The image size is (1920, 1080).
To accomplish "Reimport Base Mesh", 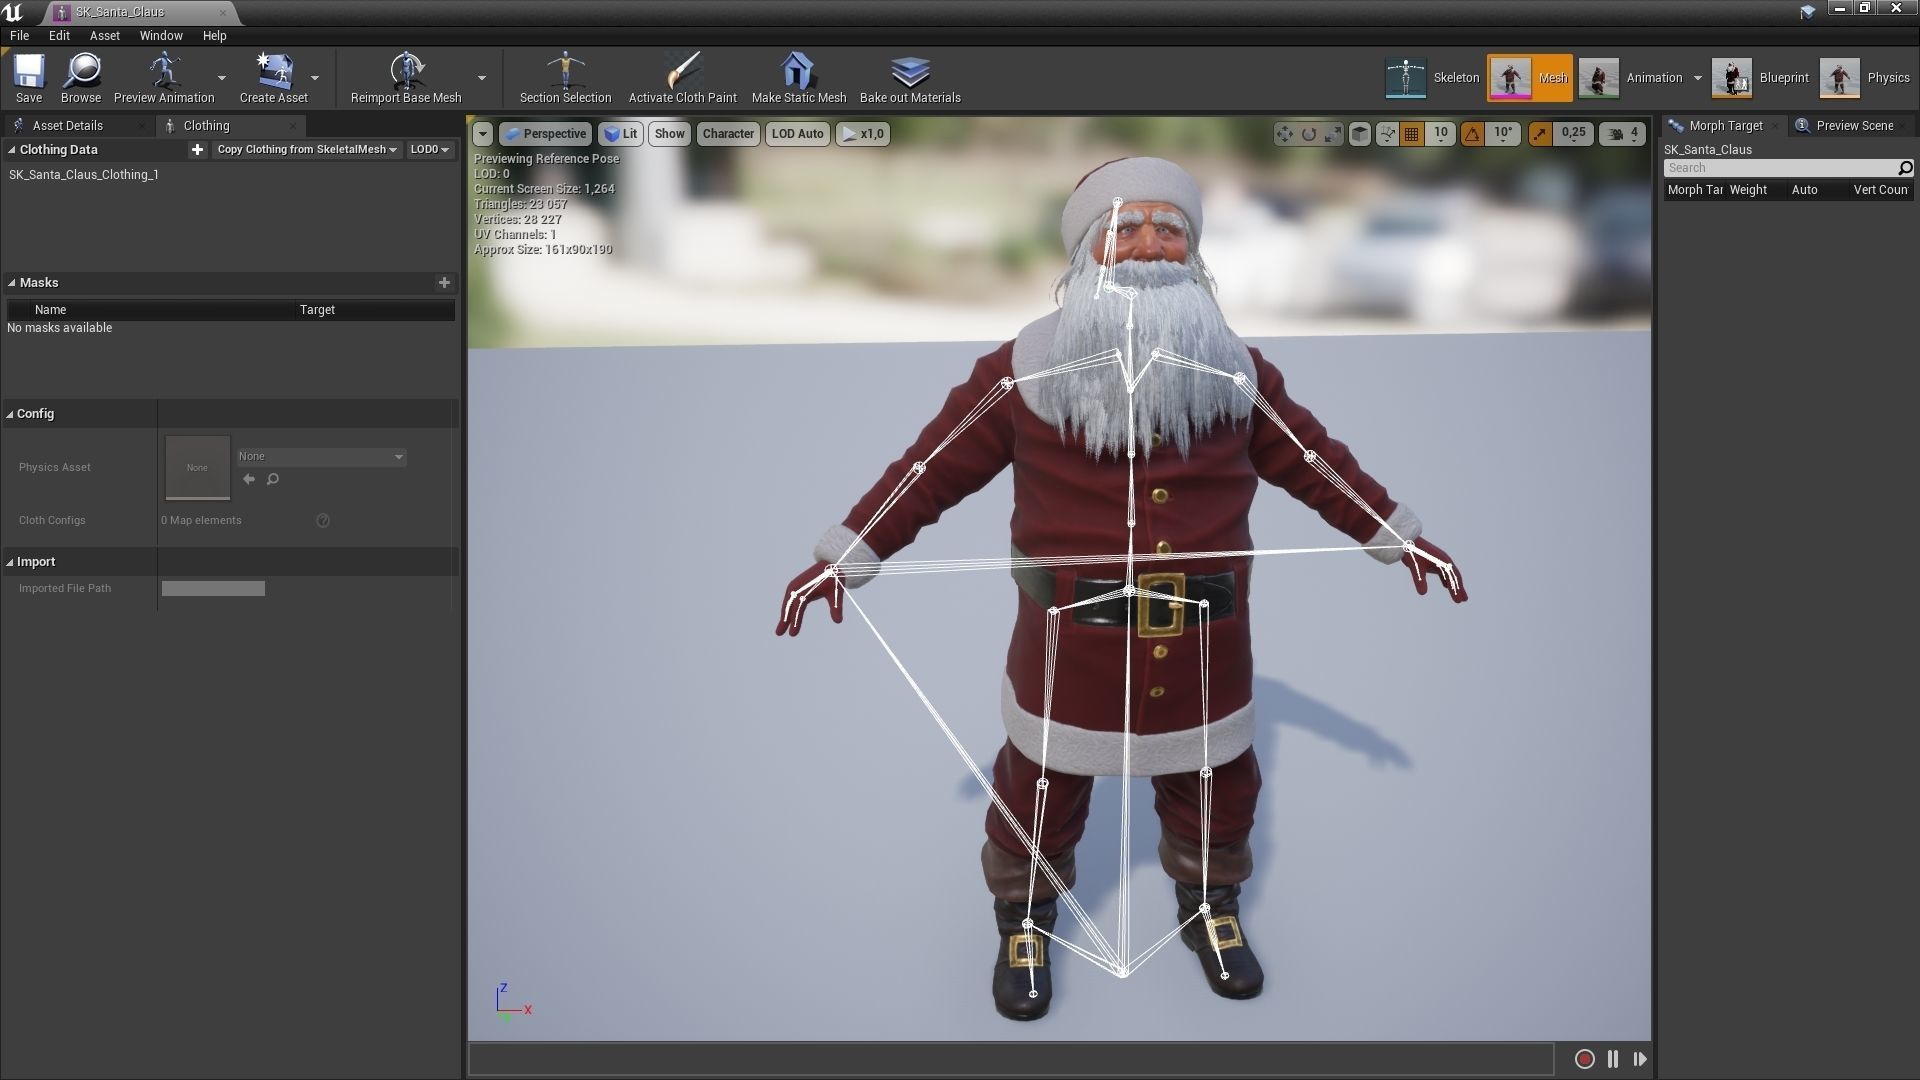I will pos(406,78).
